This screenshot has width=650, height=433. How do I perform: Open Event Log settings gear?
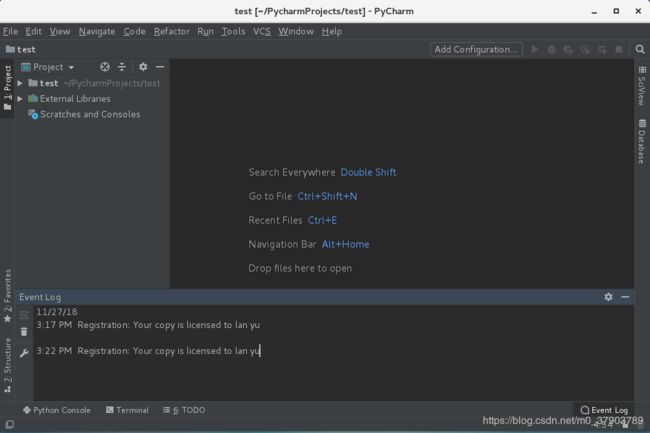point(608,297)
